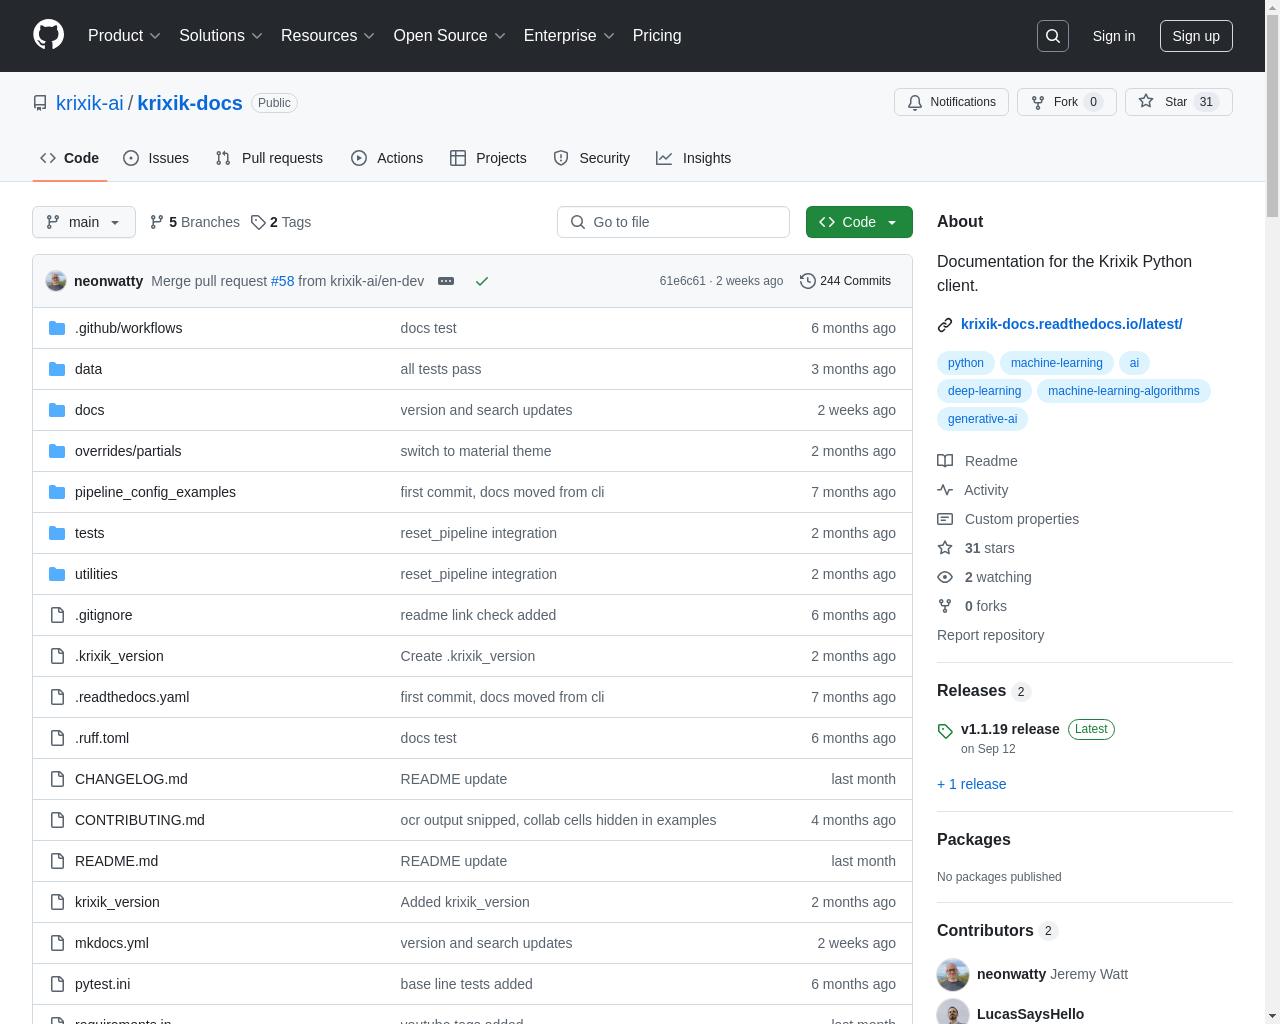
Task: Click the Star icon button
Action: tap(1146, 101)
